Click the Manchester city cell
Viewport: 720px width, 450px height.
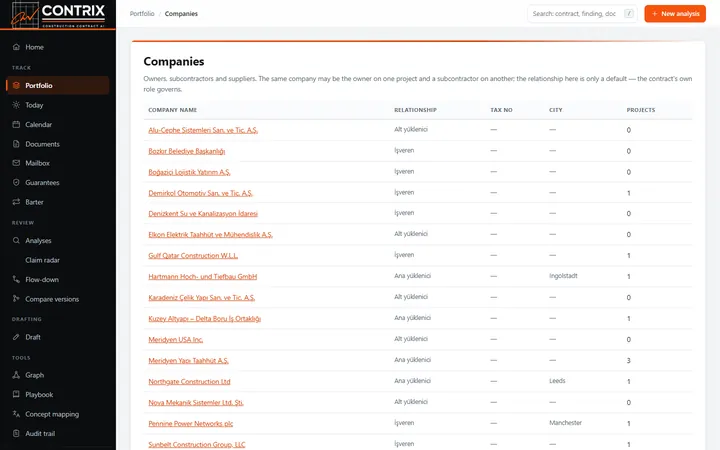coord(565,423)
